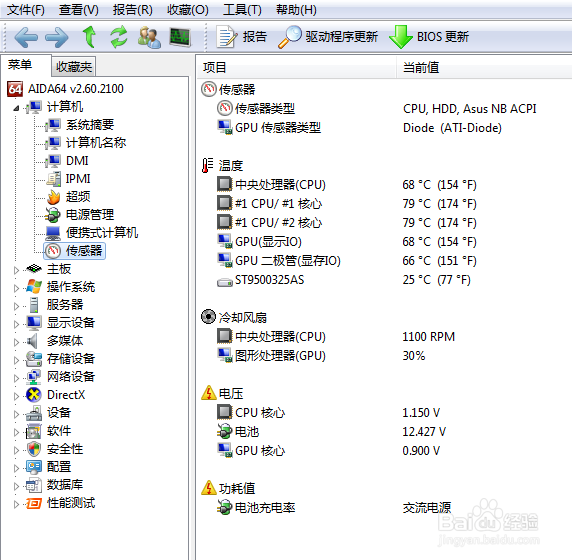Click the 主板 motherboard icon

pyautogui.click(x=34, y=269)
